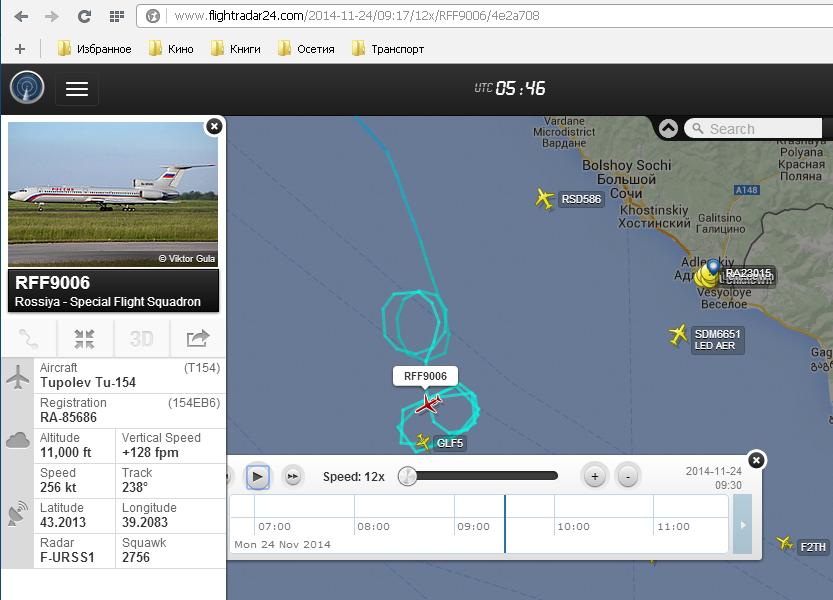
Task: Add a bookmark with the plus icon
Action: point(20,49)
